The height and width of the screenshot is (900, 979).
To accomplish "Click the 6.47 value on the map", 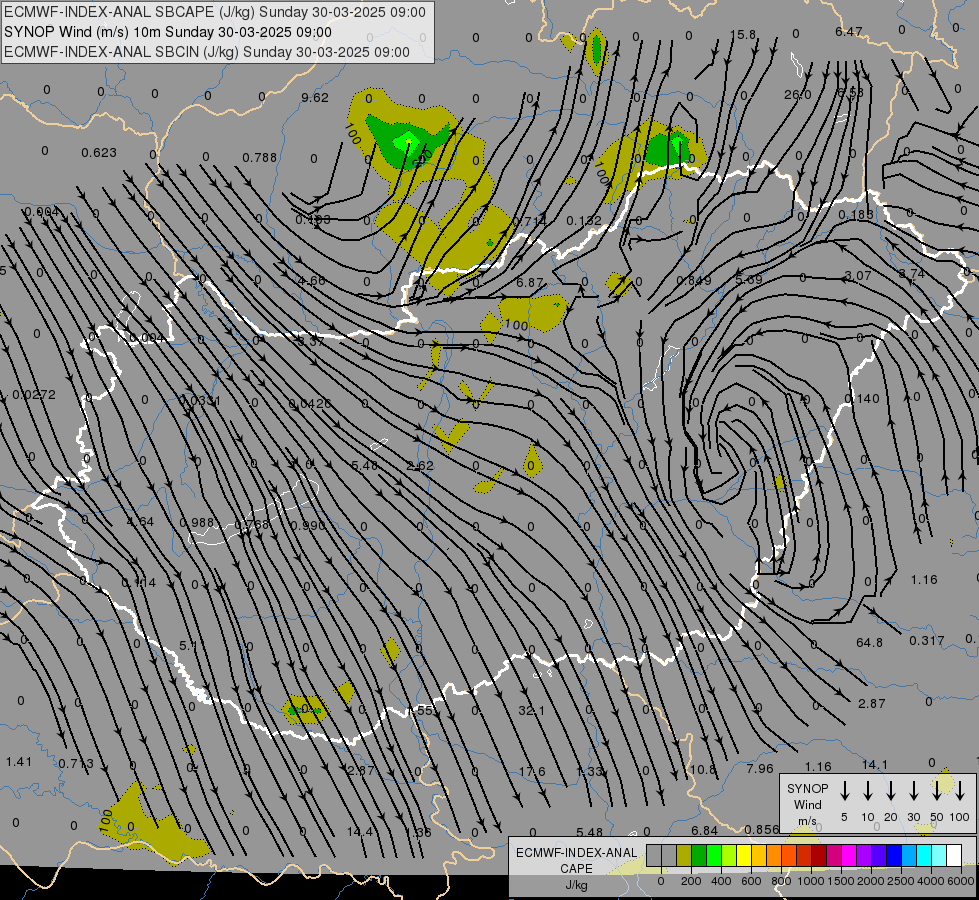I will click(849, 31).
